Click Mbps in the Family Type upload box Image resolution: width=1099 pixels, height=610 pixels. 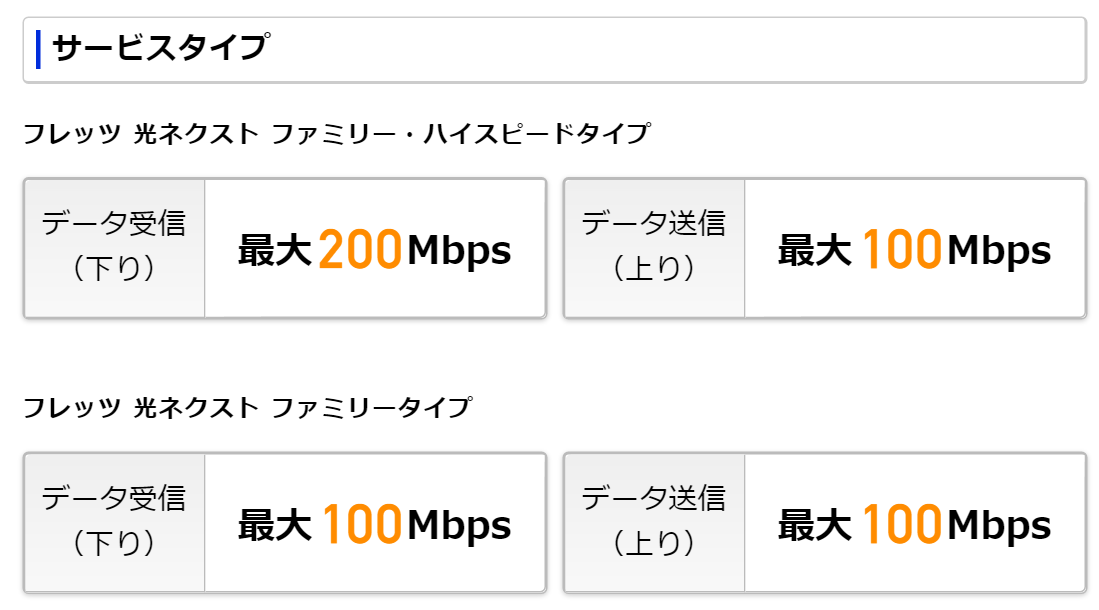[999, 526]
